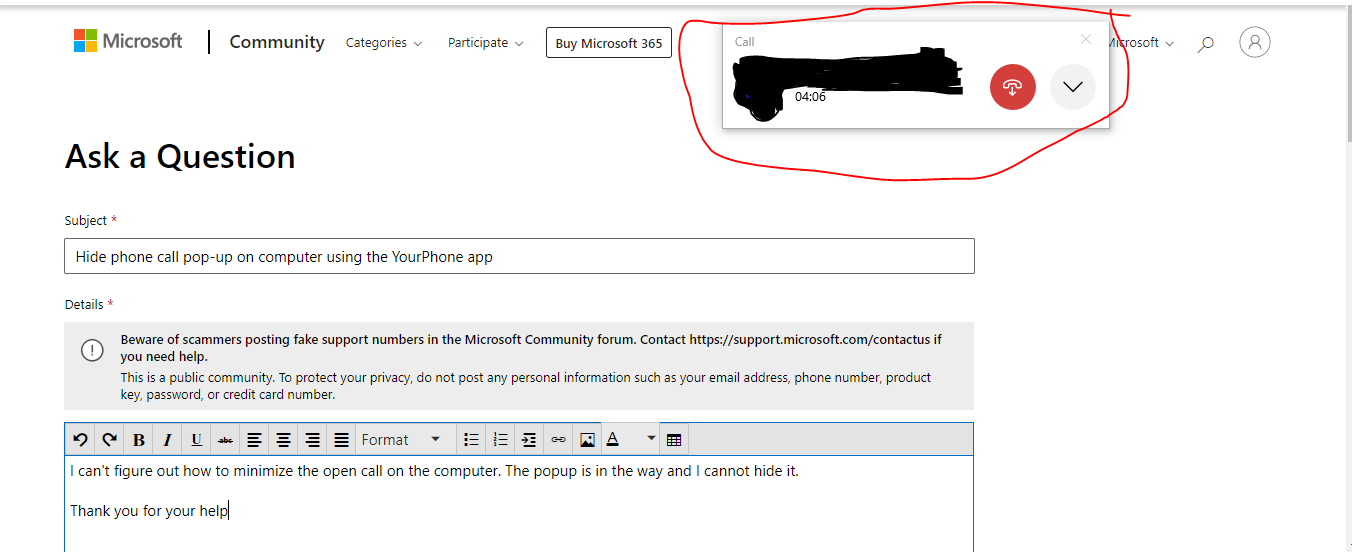
Task: Click the warning info circle icon
Action: click(92, 350)
